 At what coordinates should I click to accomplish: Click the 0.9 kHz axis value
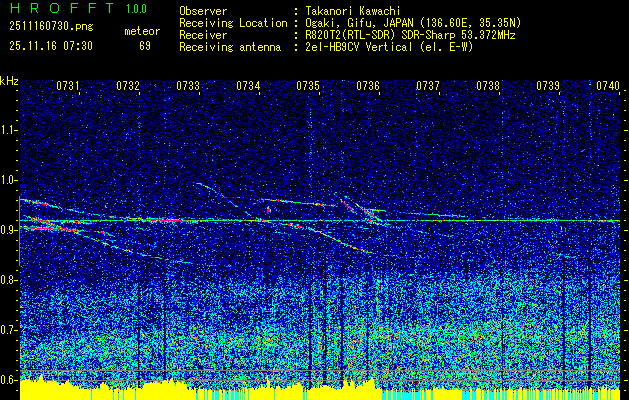click(8, 230)
